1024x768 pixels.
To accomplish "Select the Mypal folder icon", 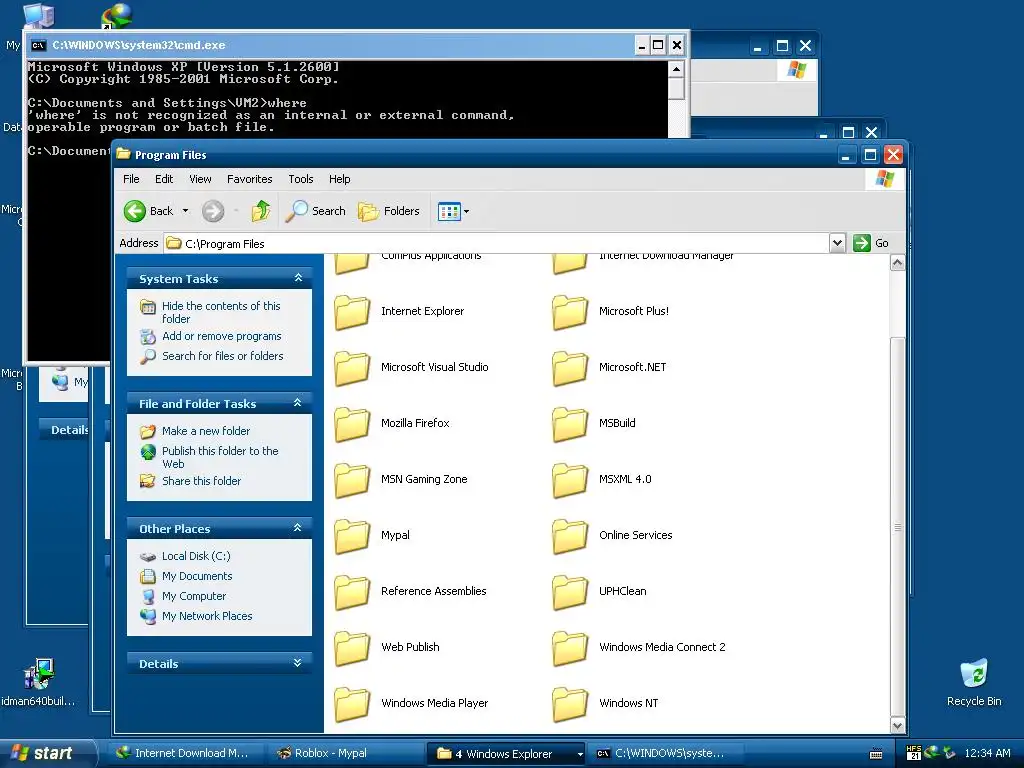I will [353, 536].
